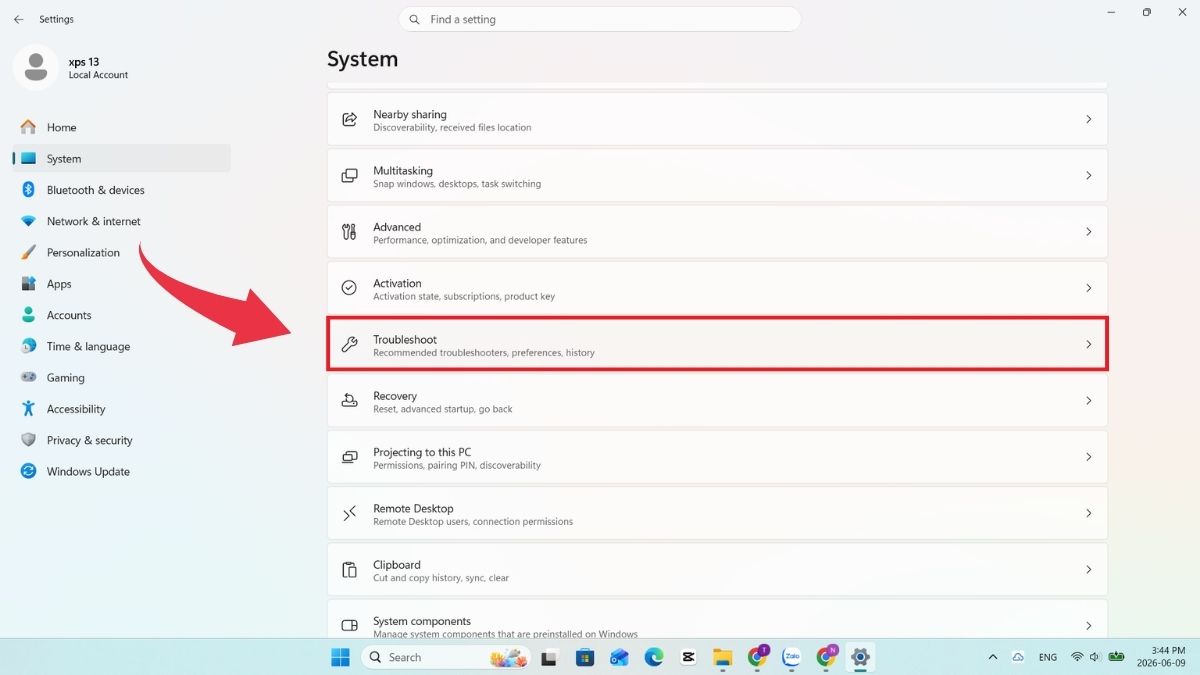Click the System components icon

[349, 626]
